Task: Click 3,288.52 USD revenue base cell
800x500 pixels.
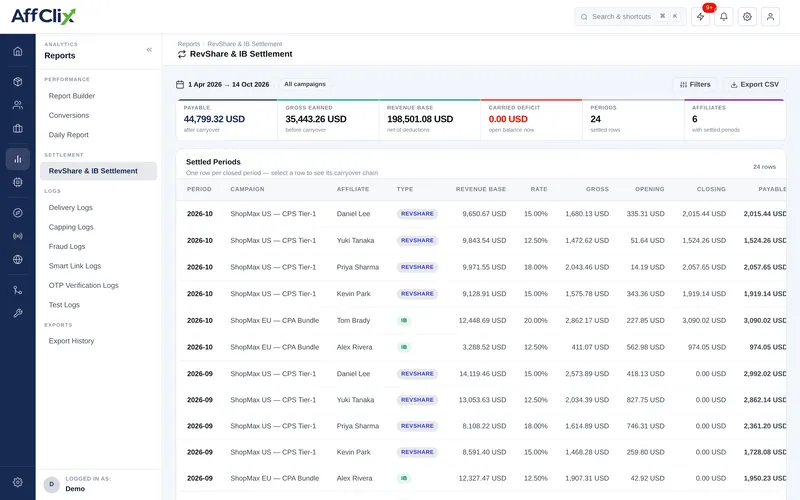Action: 484,347
